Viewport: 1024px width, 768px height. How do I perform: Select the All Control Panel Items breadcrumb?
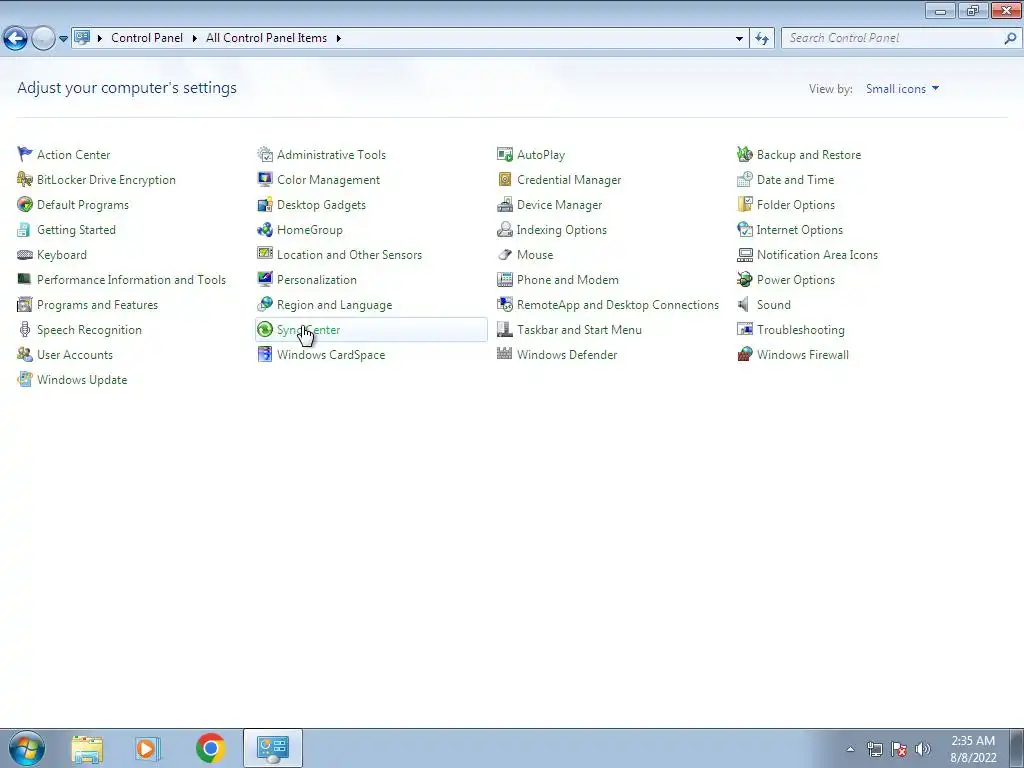click(x=266, y=38)
